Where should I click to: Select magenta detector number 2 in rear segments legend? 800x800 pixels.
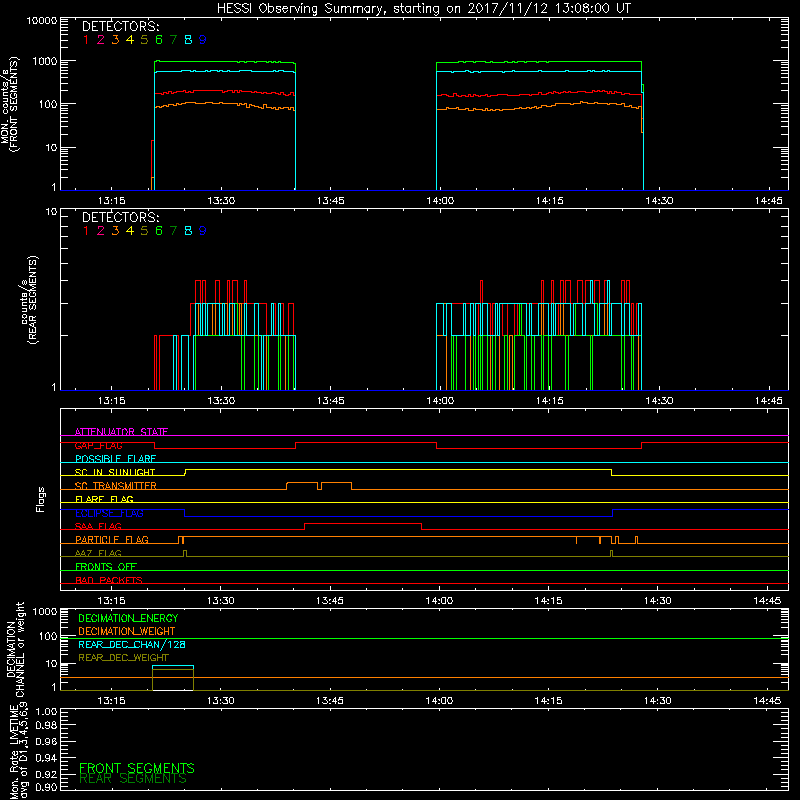tap(101, 231)
